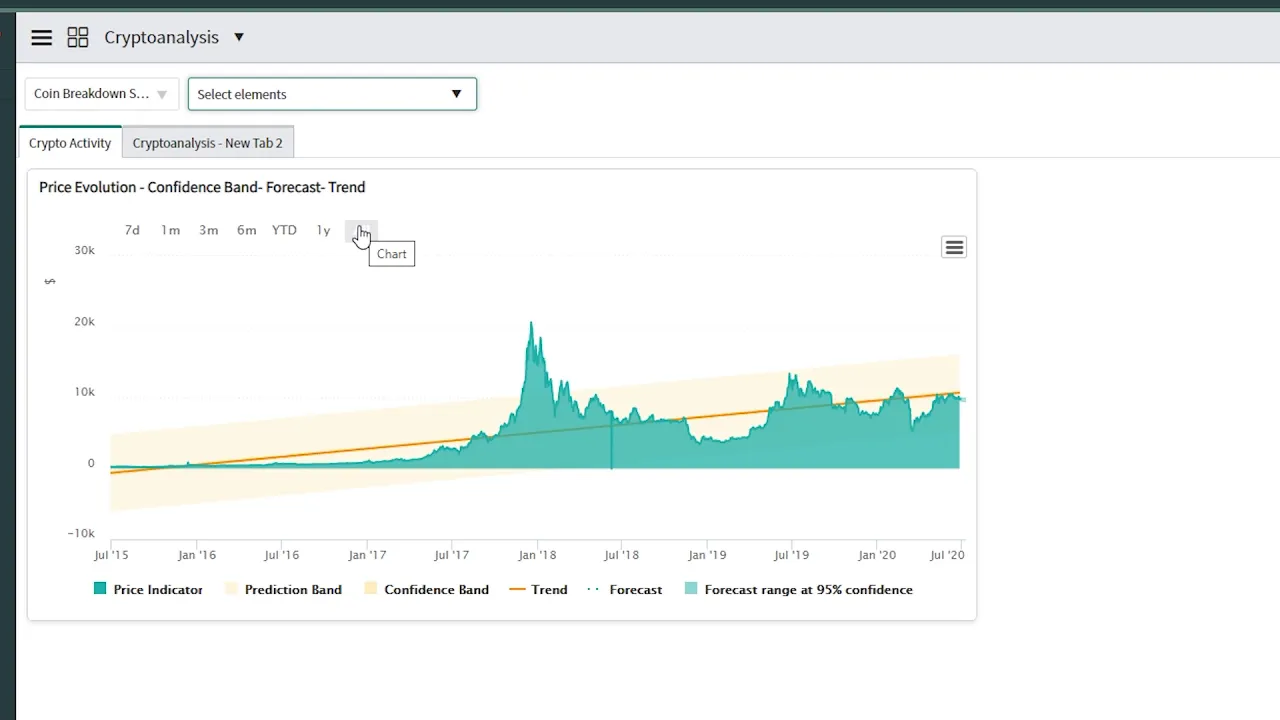
Task: Switch to the Cryptoanalysis - New Tab 2 tab
Action: [x=208, y=142]
